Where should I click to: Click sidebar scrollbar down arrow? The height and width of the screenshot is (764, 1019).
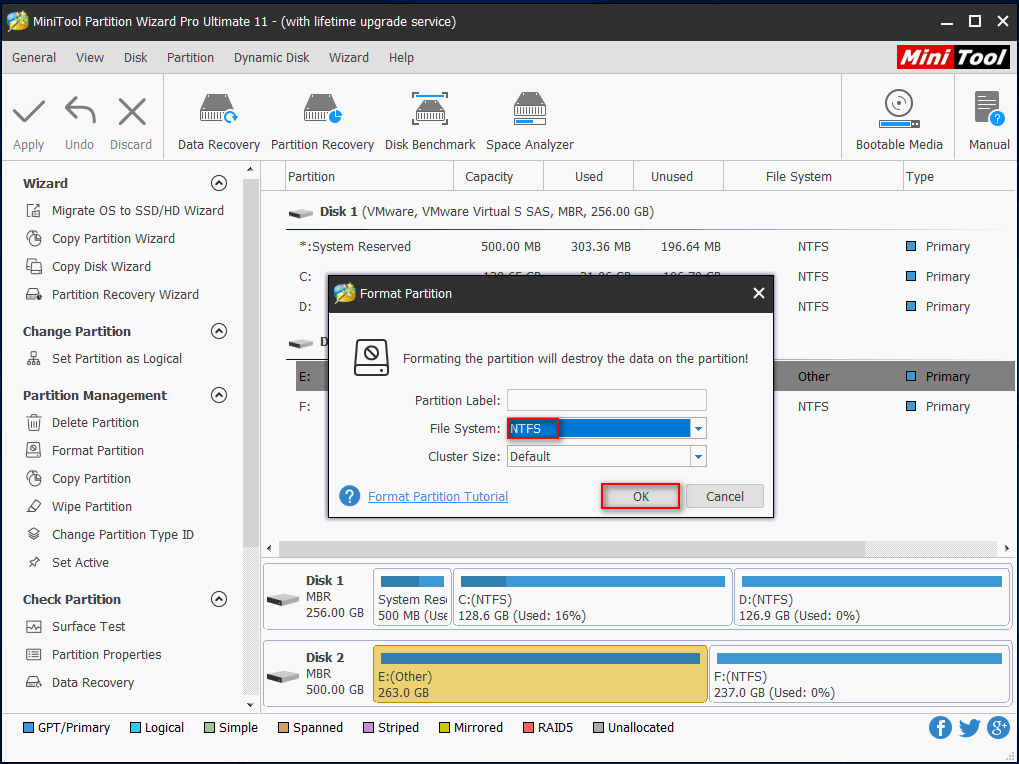(x=250, y=705)
